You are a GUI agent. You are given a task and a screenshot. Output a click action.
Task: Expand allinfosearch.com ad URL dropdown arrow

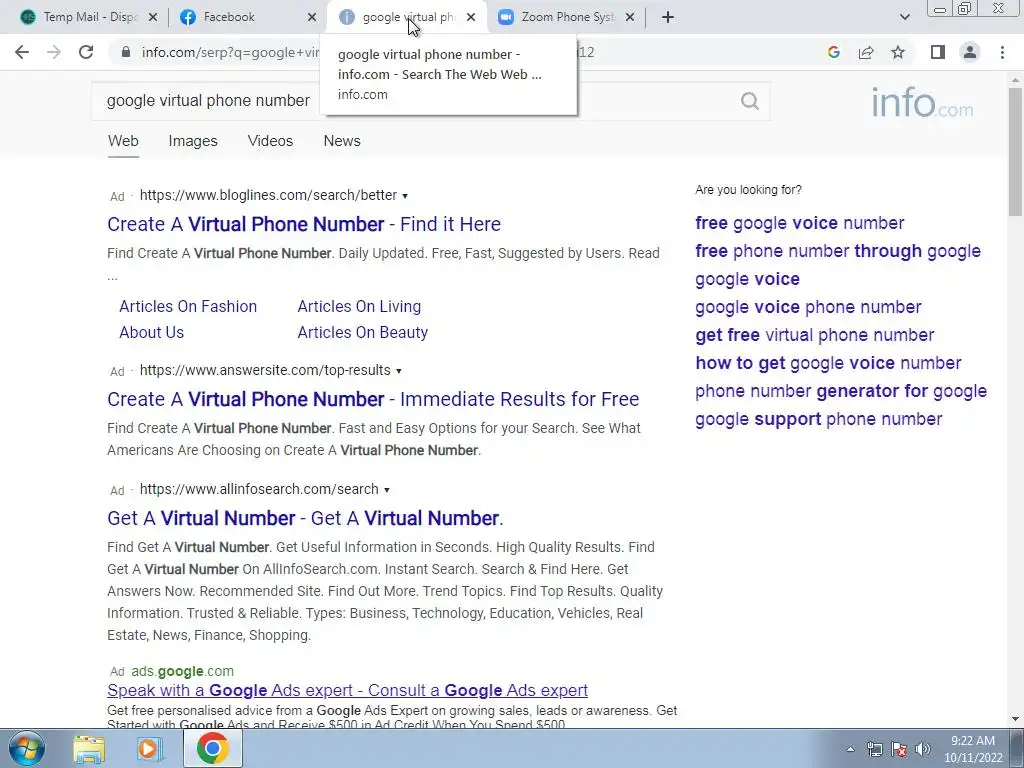click(x=387, y=490)
